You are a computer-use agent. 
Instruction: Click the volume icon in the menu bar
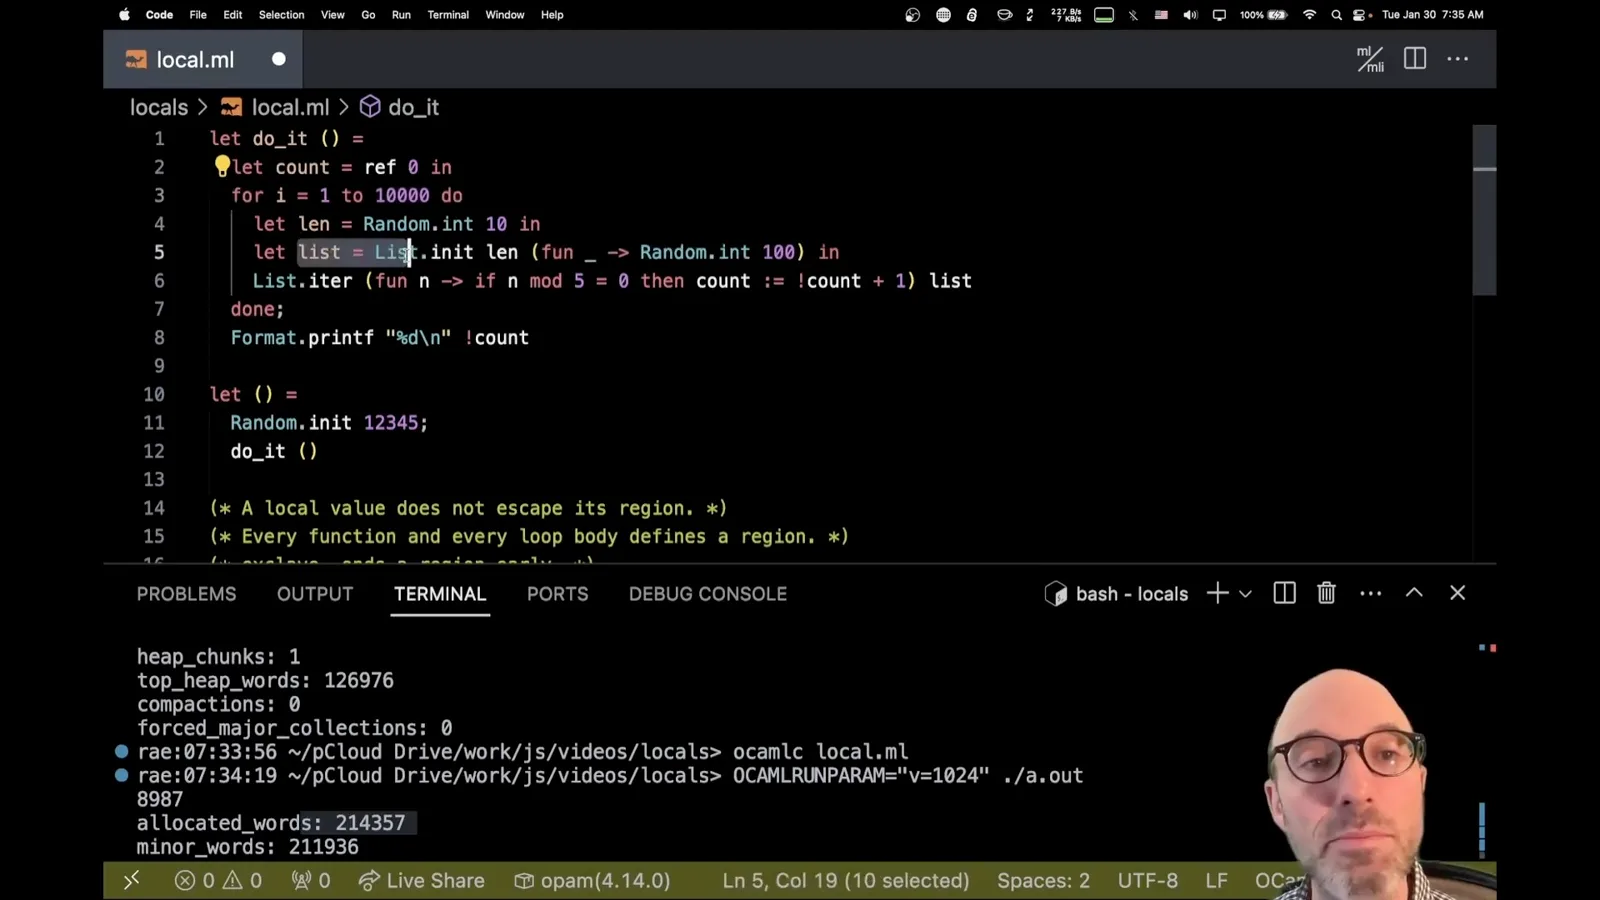1190,15
